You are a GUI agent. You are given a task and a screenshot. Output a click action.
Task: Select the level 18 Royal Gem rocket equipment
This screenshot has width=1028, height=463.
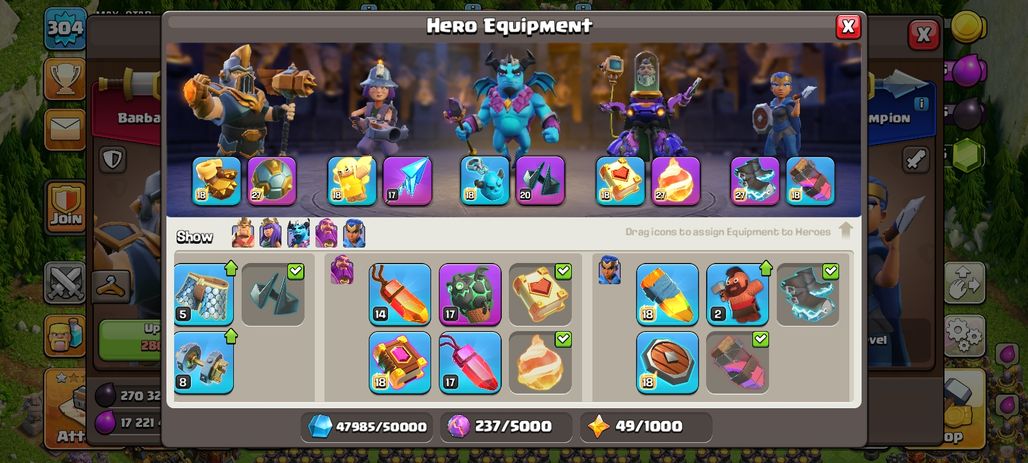point(667,294)
